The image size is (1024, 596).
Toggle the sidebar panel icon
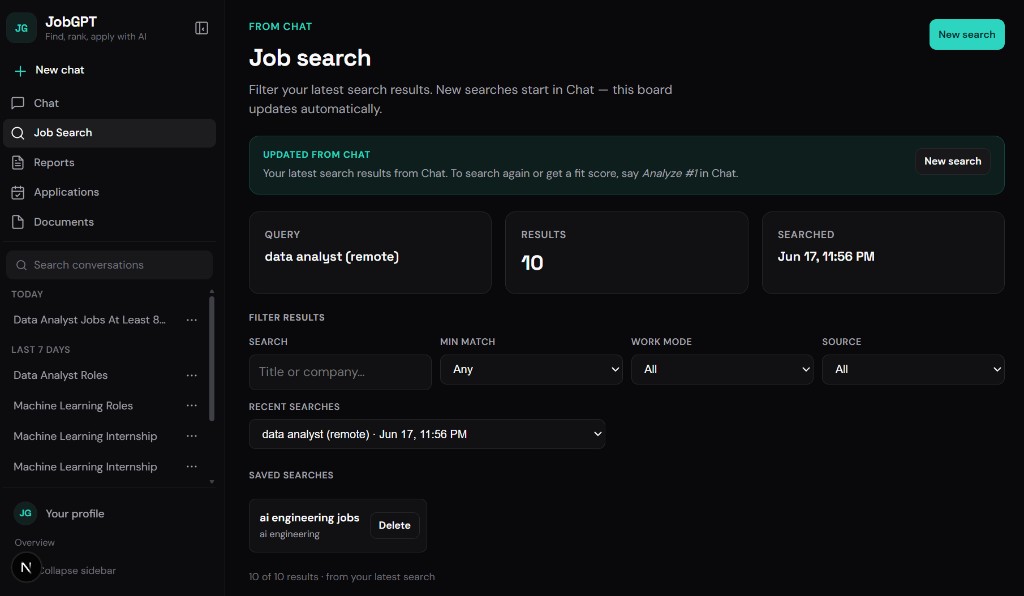[201, 28]
